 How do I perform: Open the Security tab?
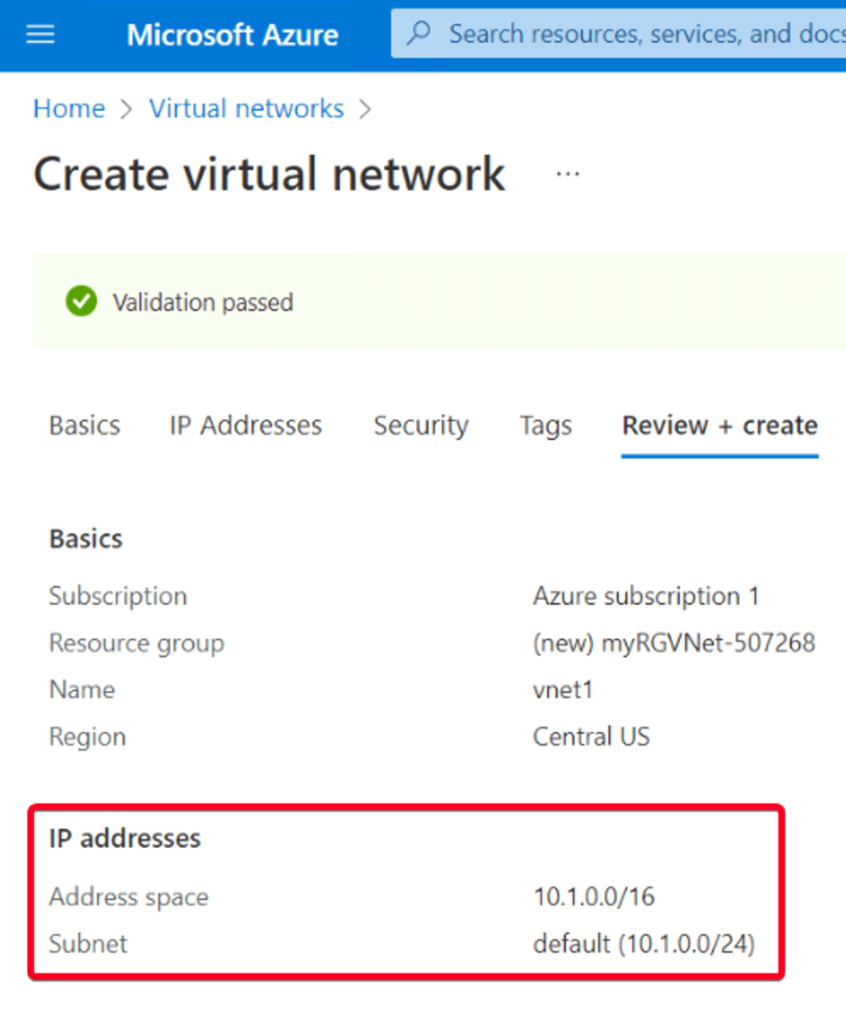pos(421,426)
